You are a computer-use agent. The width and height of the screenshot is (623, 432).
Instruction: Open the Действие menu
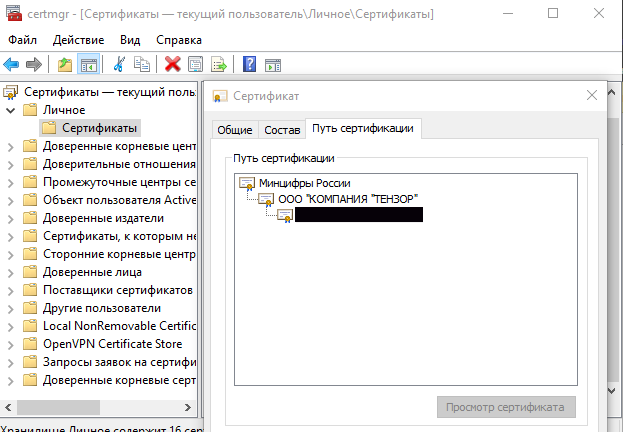click(78, 40)
